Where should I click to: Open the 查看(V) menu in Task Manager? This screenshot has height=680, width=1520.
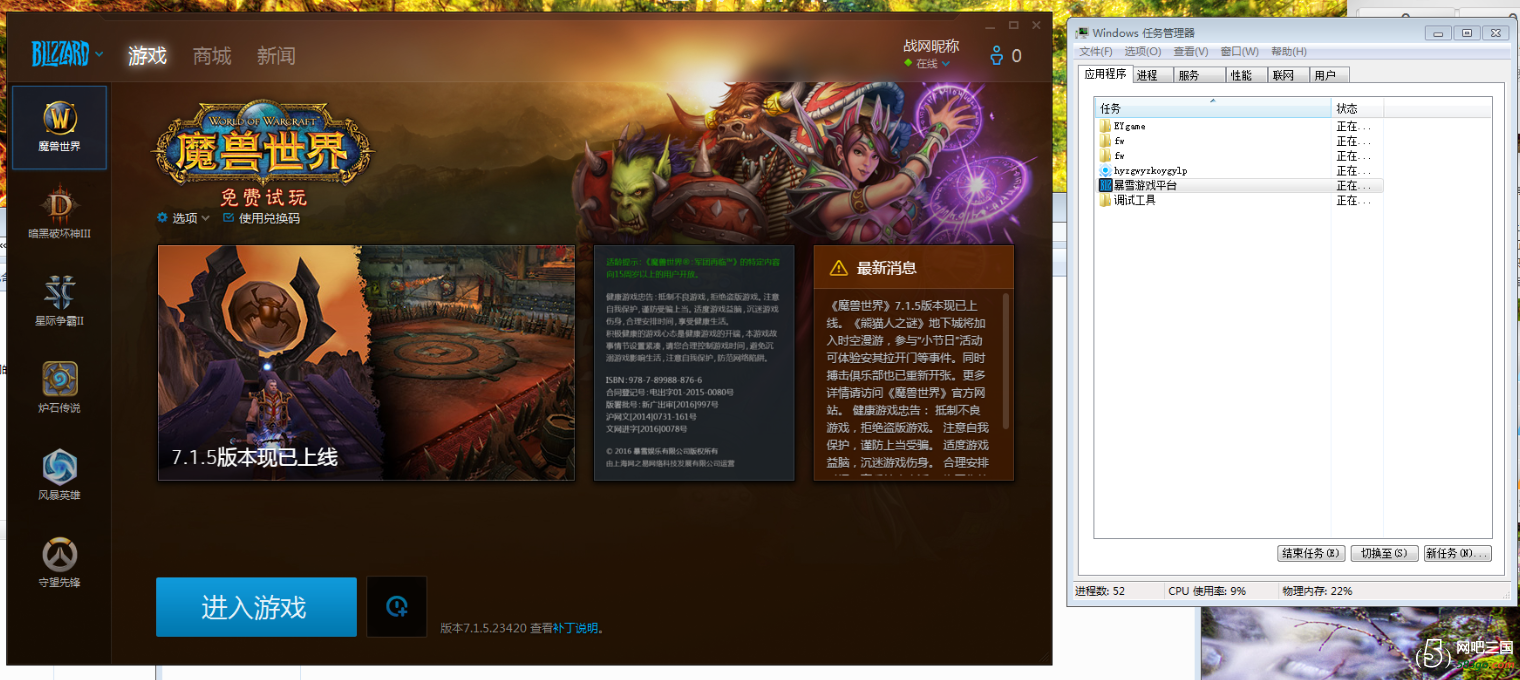click(1191, 51)
